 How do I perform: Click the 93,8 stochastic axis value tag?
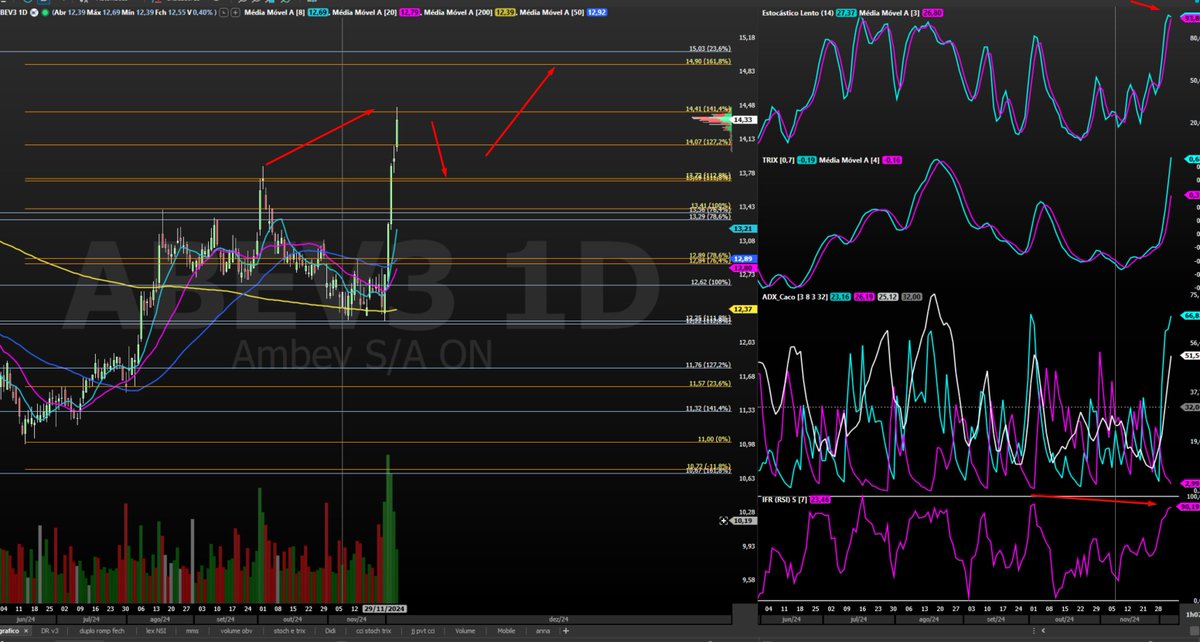[x=1188, y=18]
